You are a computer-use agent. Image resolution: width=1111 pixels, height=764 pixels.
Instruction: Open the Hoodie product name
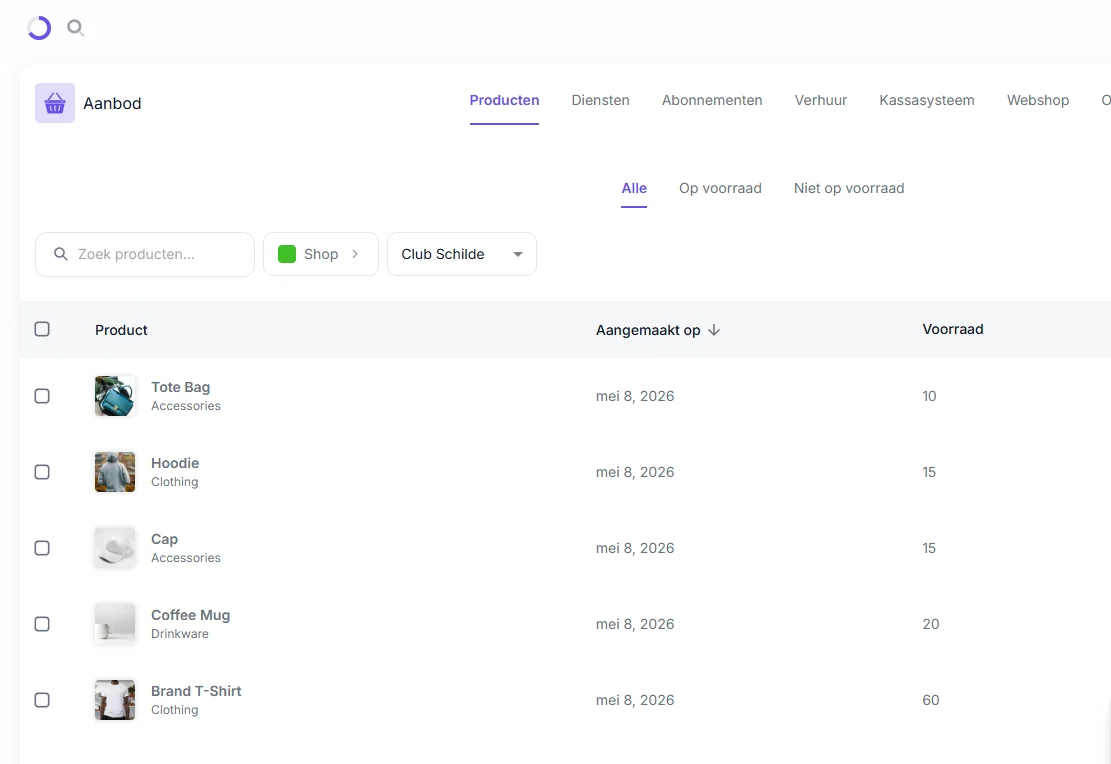click(x=175, y=463)
